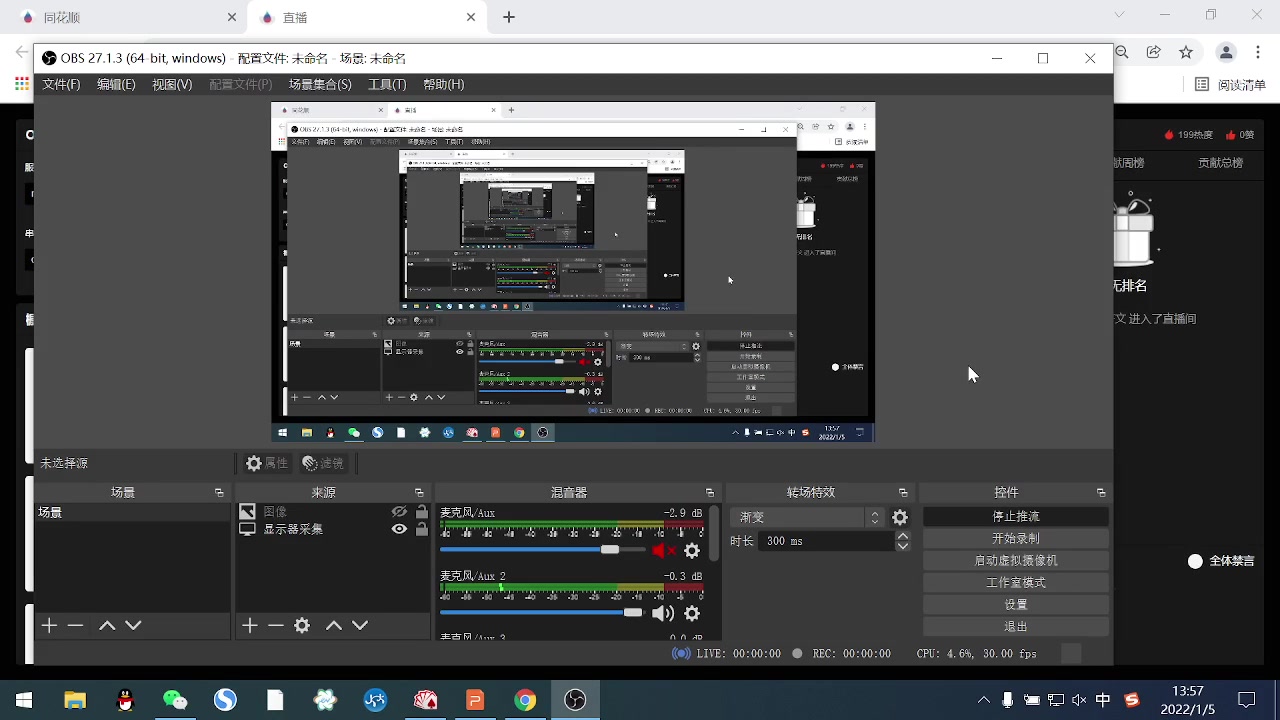Remove selected scene with the minus icon
Viewport: 1280px width, 720px height.
point(75,626)
